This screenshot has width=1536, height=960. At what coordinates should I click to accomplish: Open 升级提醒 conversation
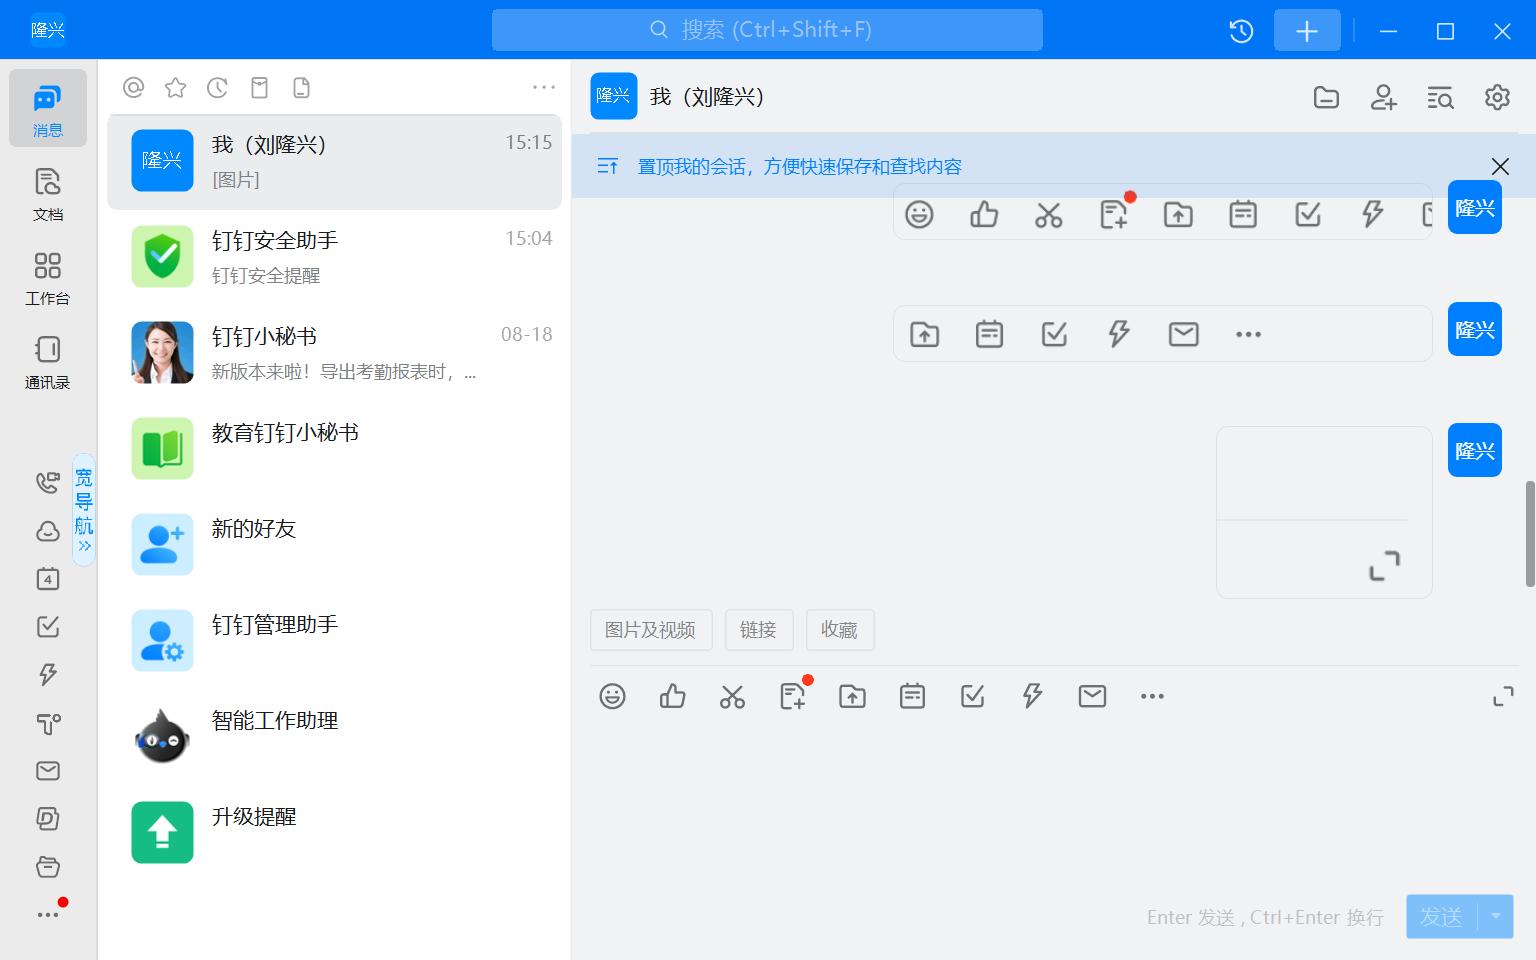[x=334, y=833]
